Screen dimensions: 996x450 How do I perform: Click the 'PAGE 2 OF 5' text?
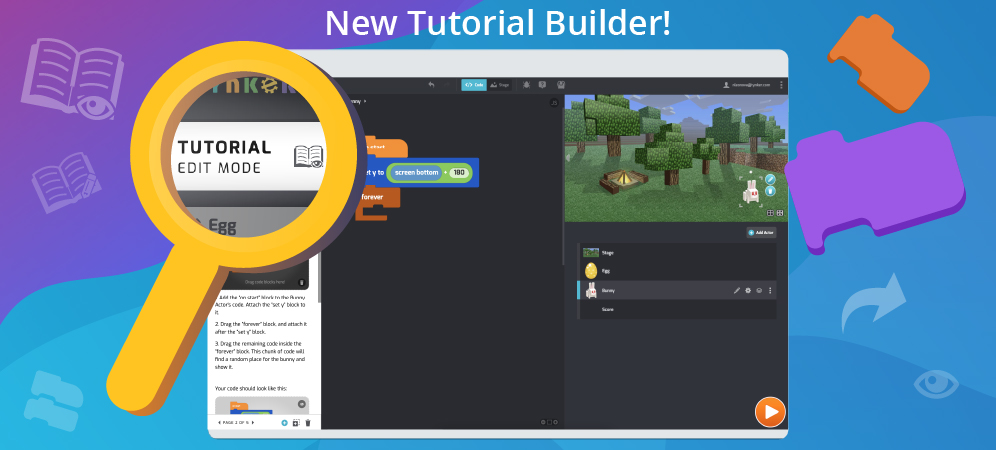[236, 423]
